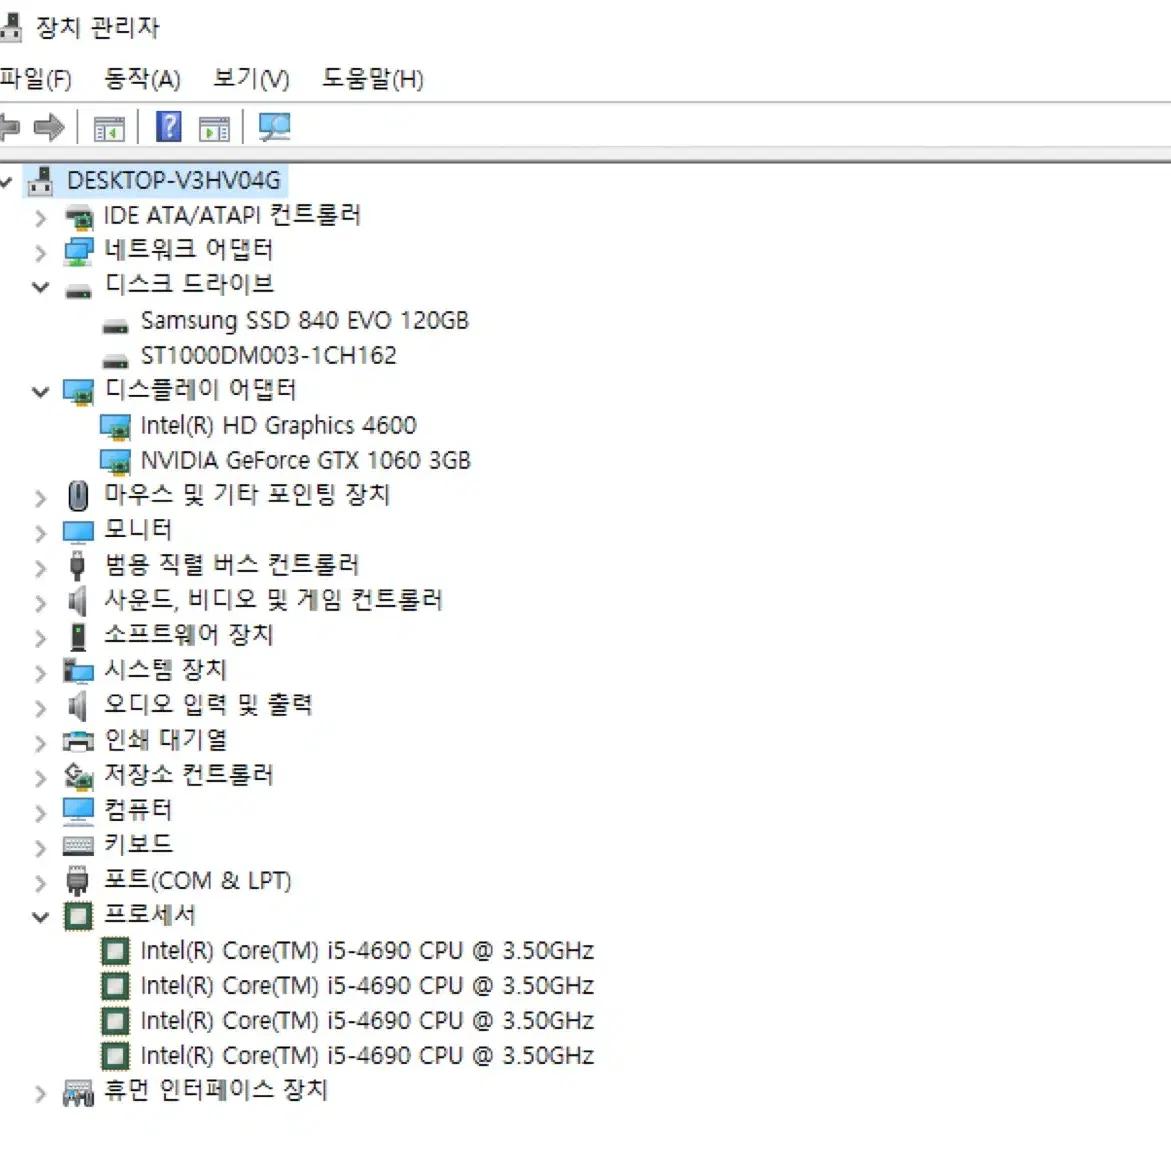
Task: Click the 소프트웨어 장치 label
Action: [x=189, y=635]
